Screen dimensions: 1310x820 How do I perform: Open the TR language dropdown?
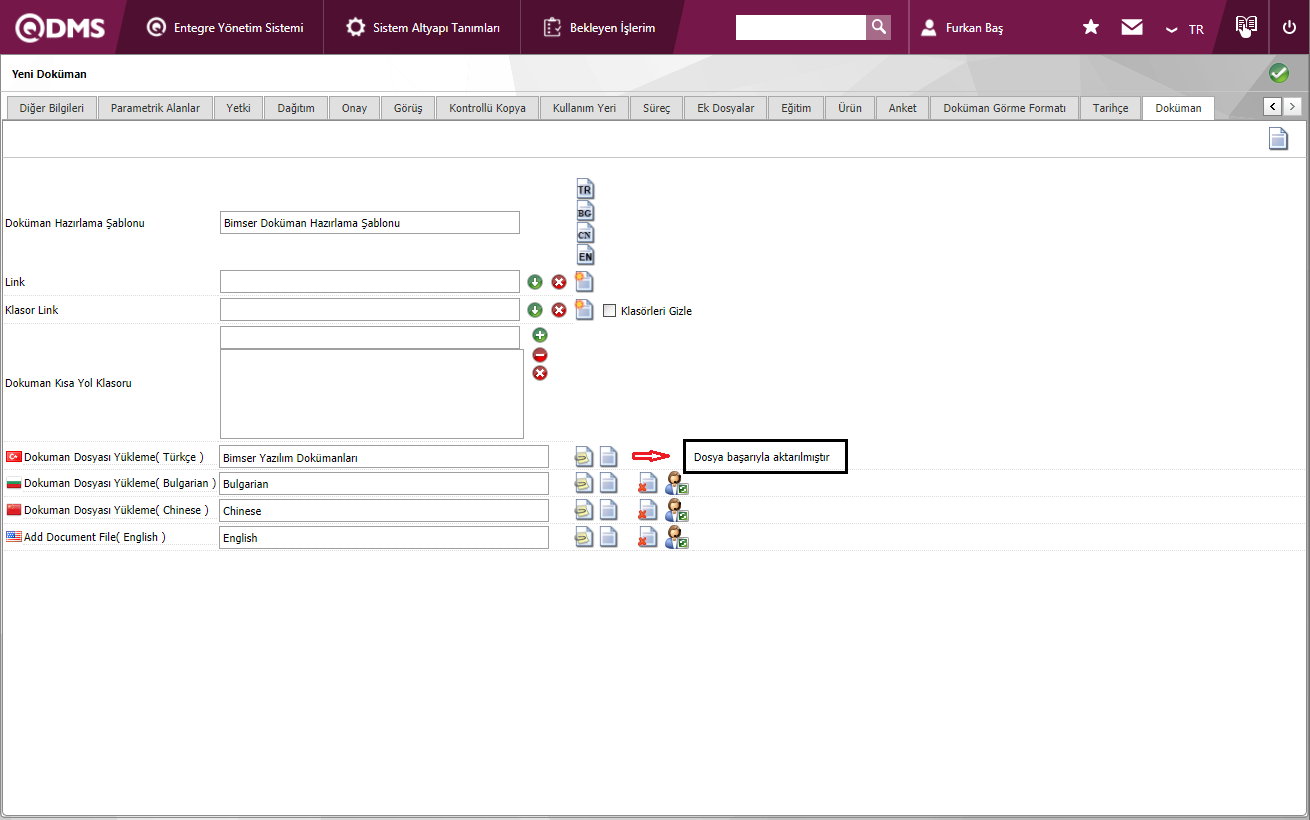[1185, 29]
